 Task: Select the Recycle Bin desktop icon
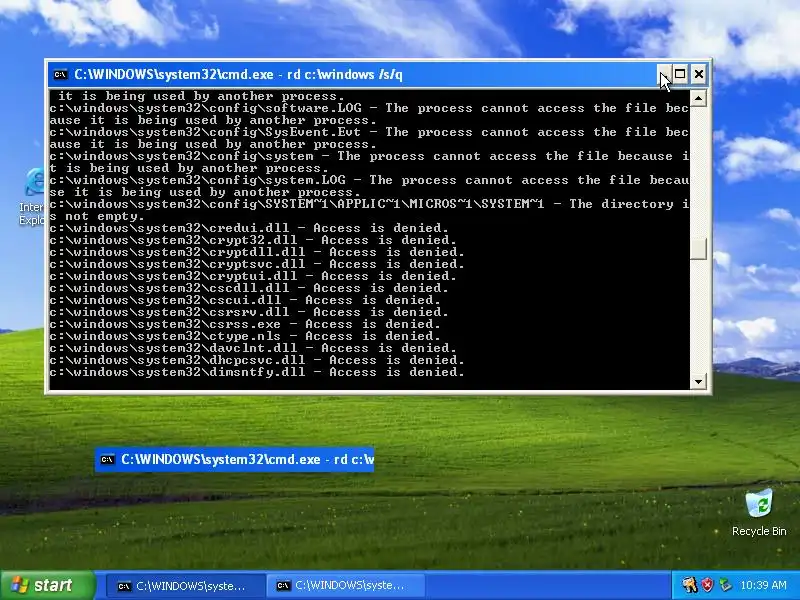point(759,513)
